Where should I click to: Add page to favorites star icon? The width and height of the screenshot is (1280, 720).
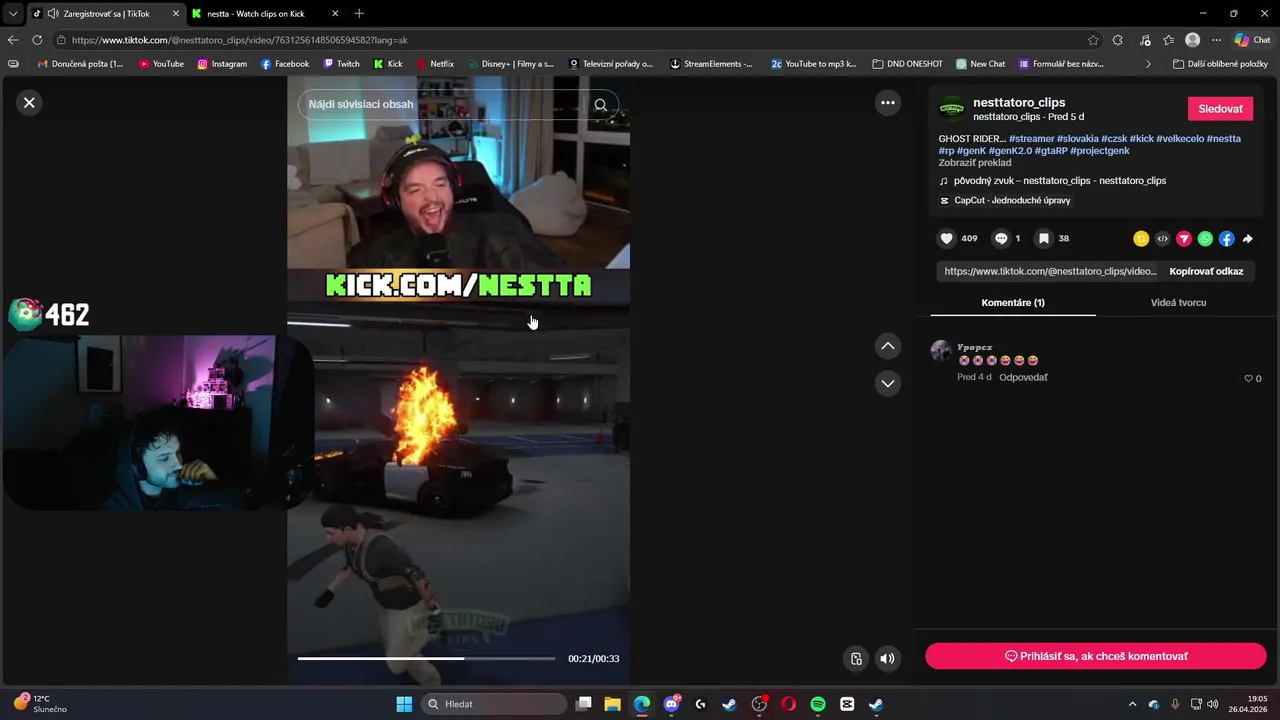tap(1093, 40)
